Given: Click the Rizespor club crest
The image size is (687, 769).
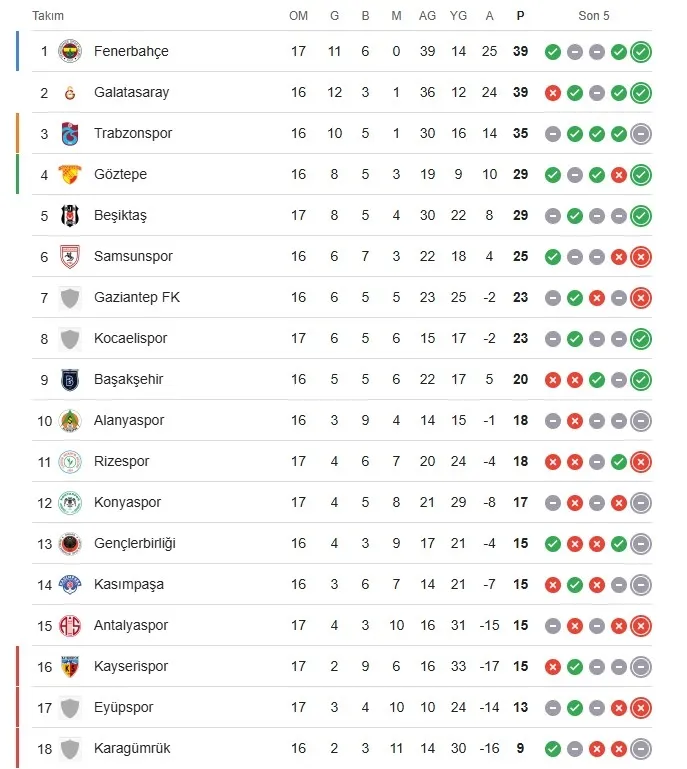Looking at the screenshot, I should pos(70,461).
